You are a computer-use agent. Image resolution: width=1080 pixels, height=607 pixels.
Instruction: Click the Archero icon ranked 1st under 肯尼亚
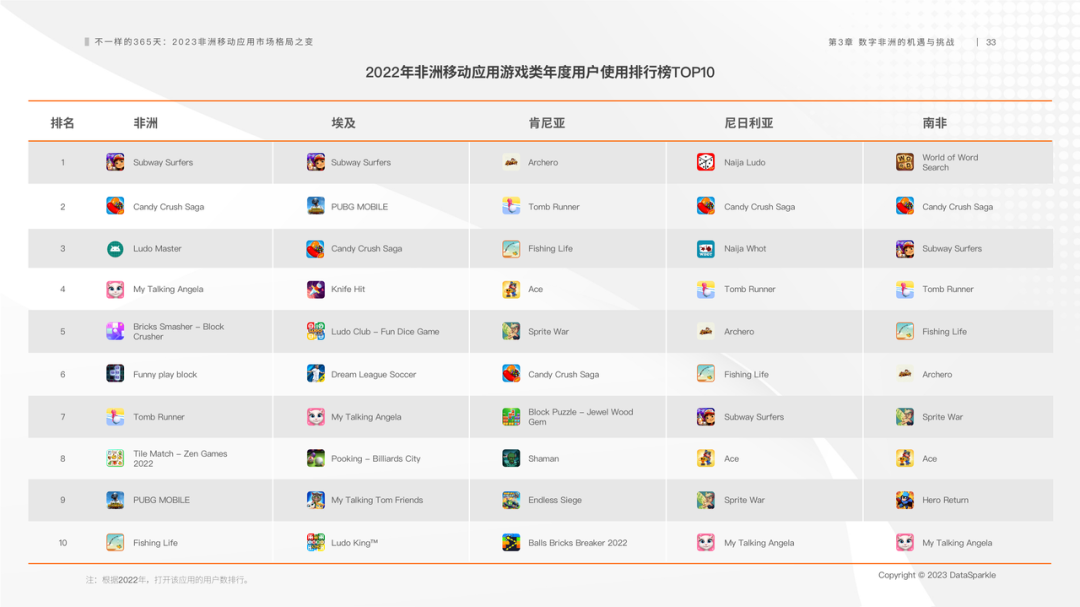(x=509, y=161)
